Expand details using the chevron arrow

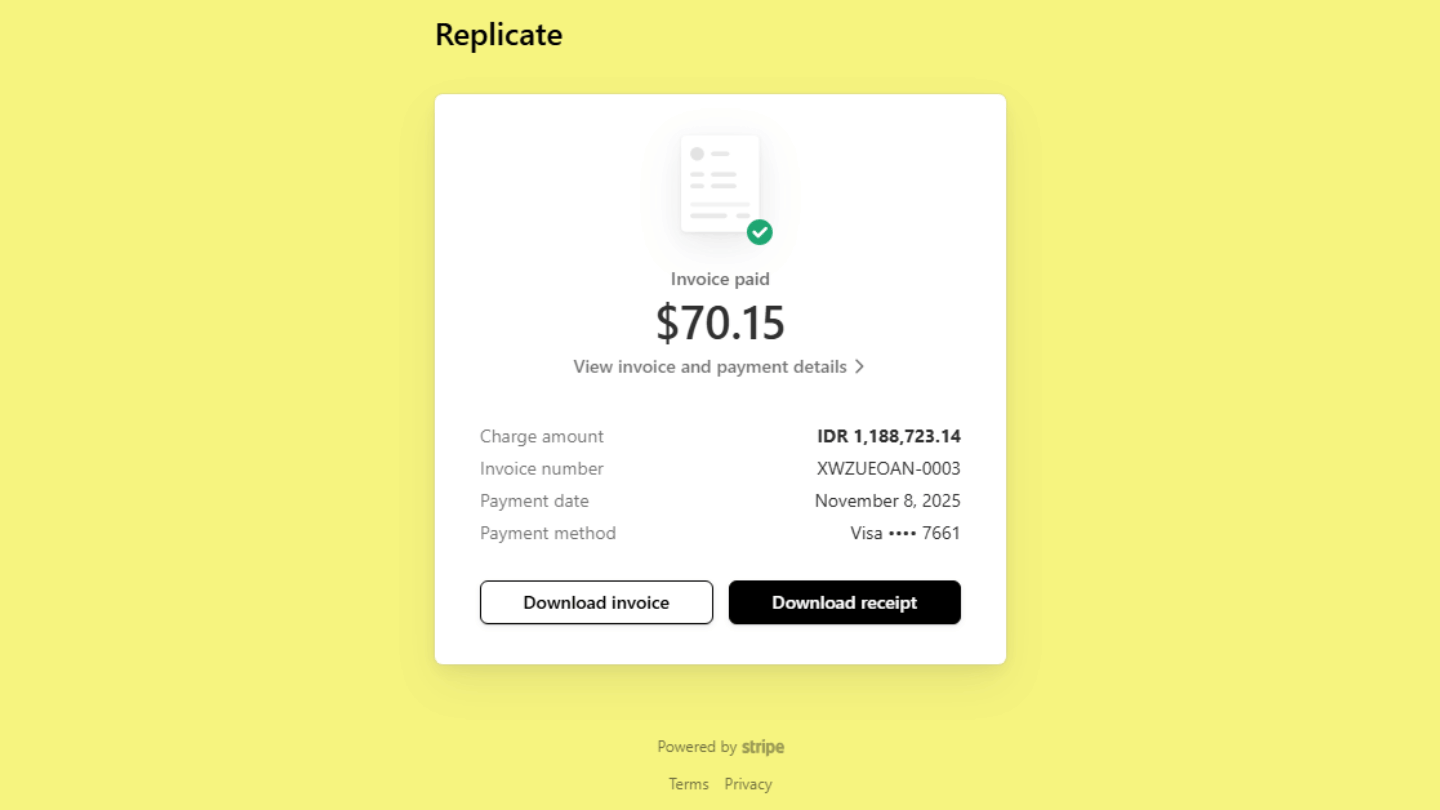(859, 367)
